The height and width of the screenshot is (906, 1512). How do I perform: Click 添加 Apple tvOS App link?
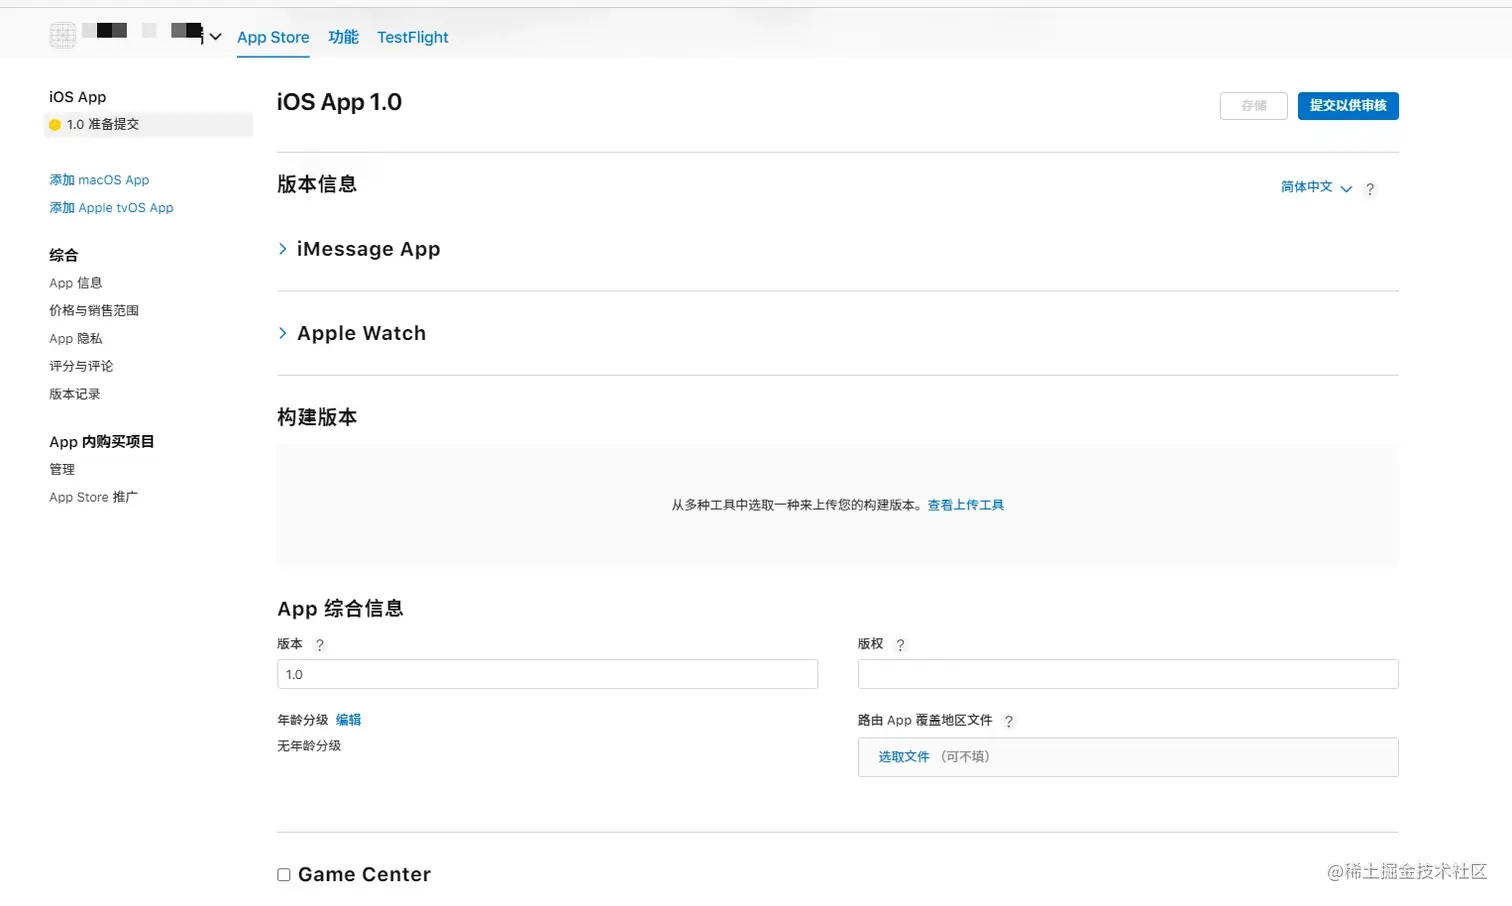pyautogui.click(x=111, y=208)
